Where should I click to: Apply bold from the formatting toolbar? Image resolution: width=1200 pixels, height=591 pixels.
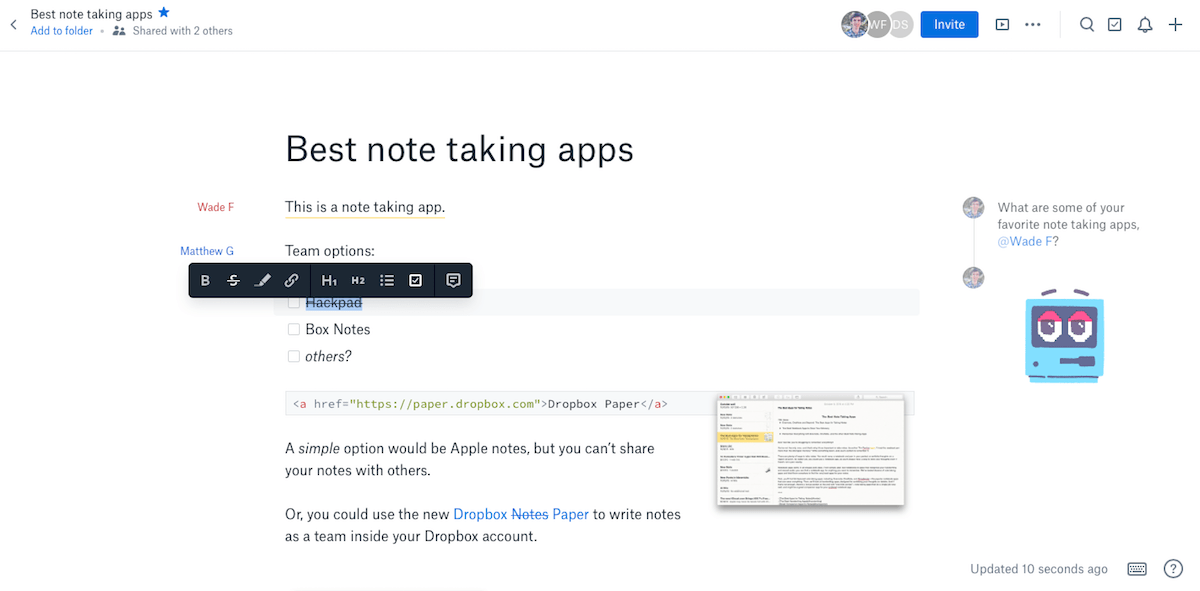click(x=205, y=281)
